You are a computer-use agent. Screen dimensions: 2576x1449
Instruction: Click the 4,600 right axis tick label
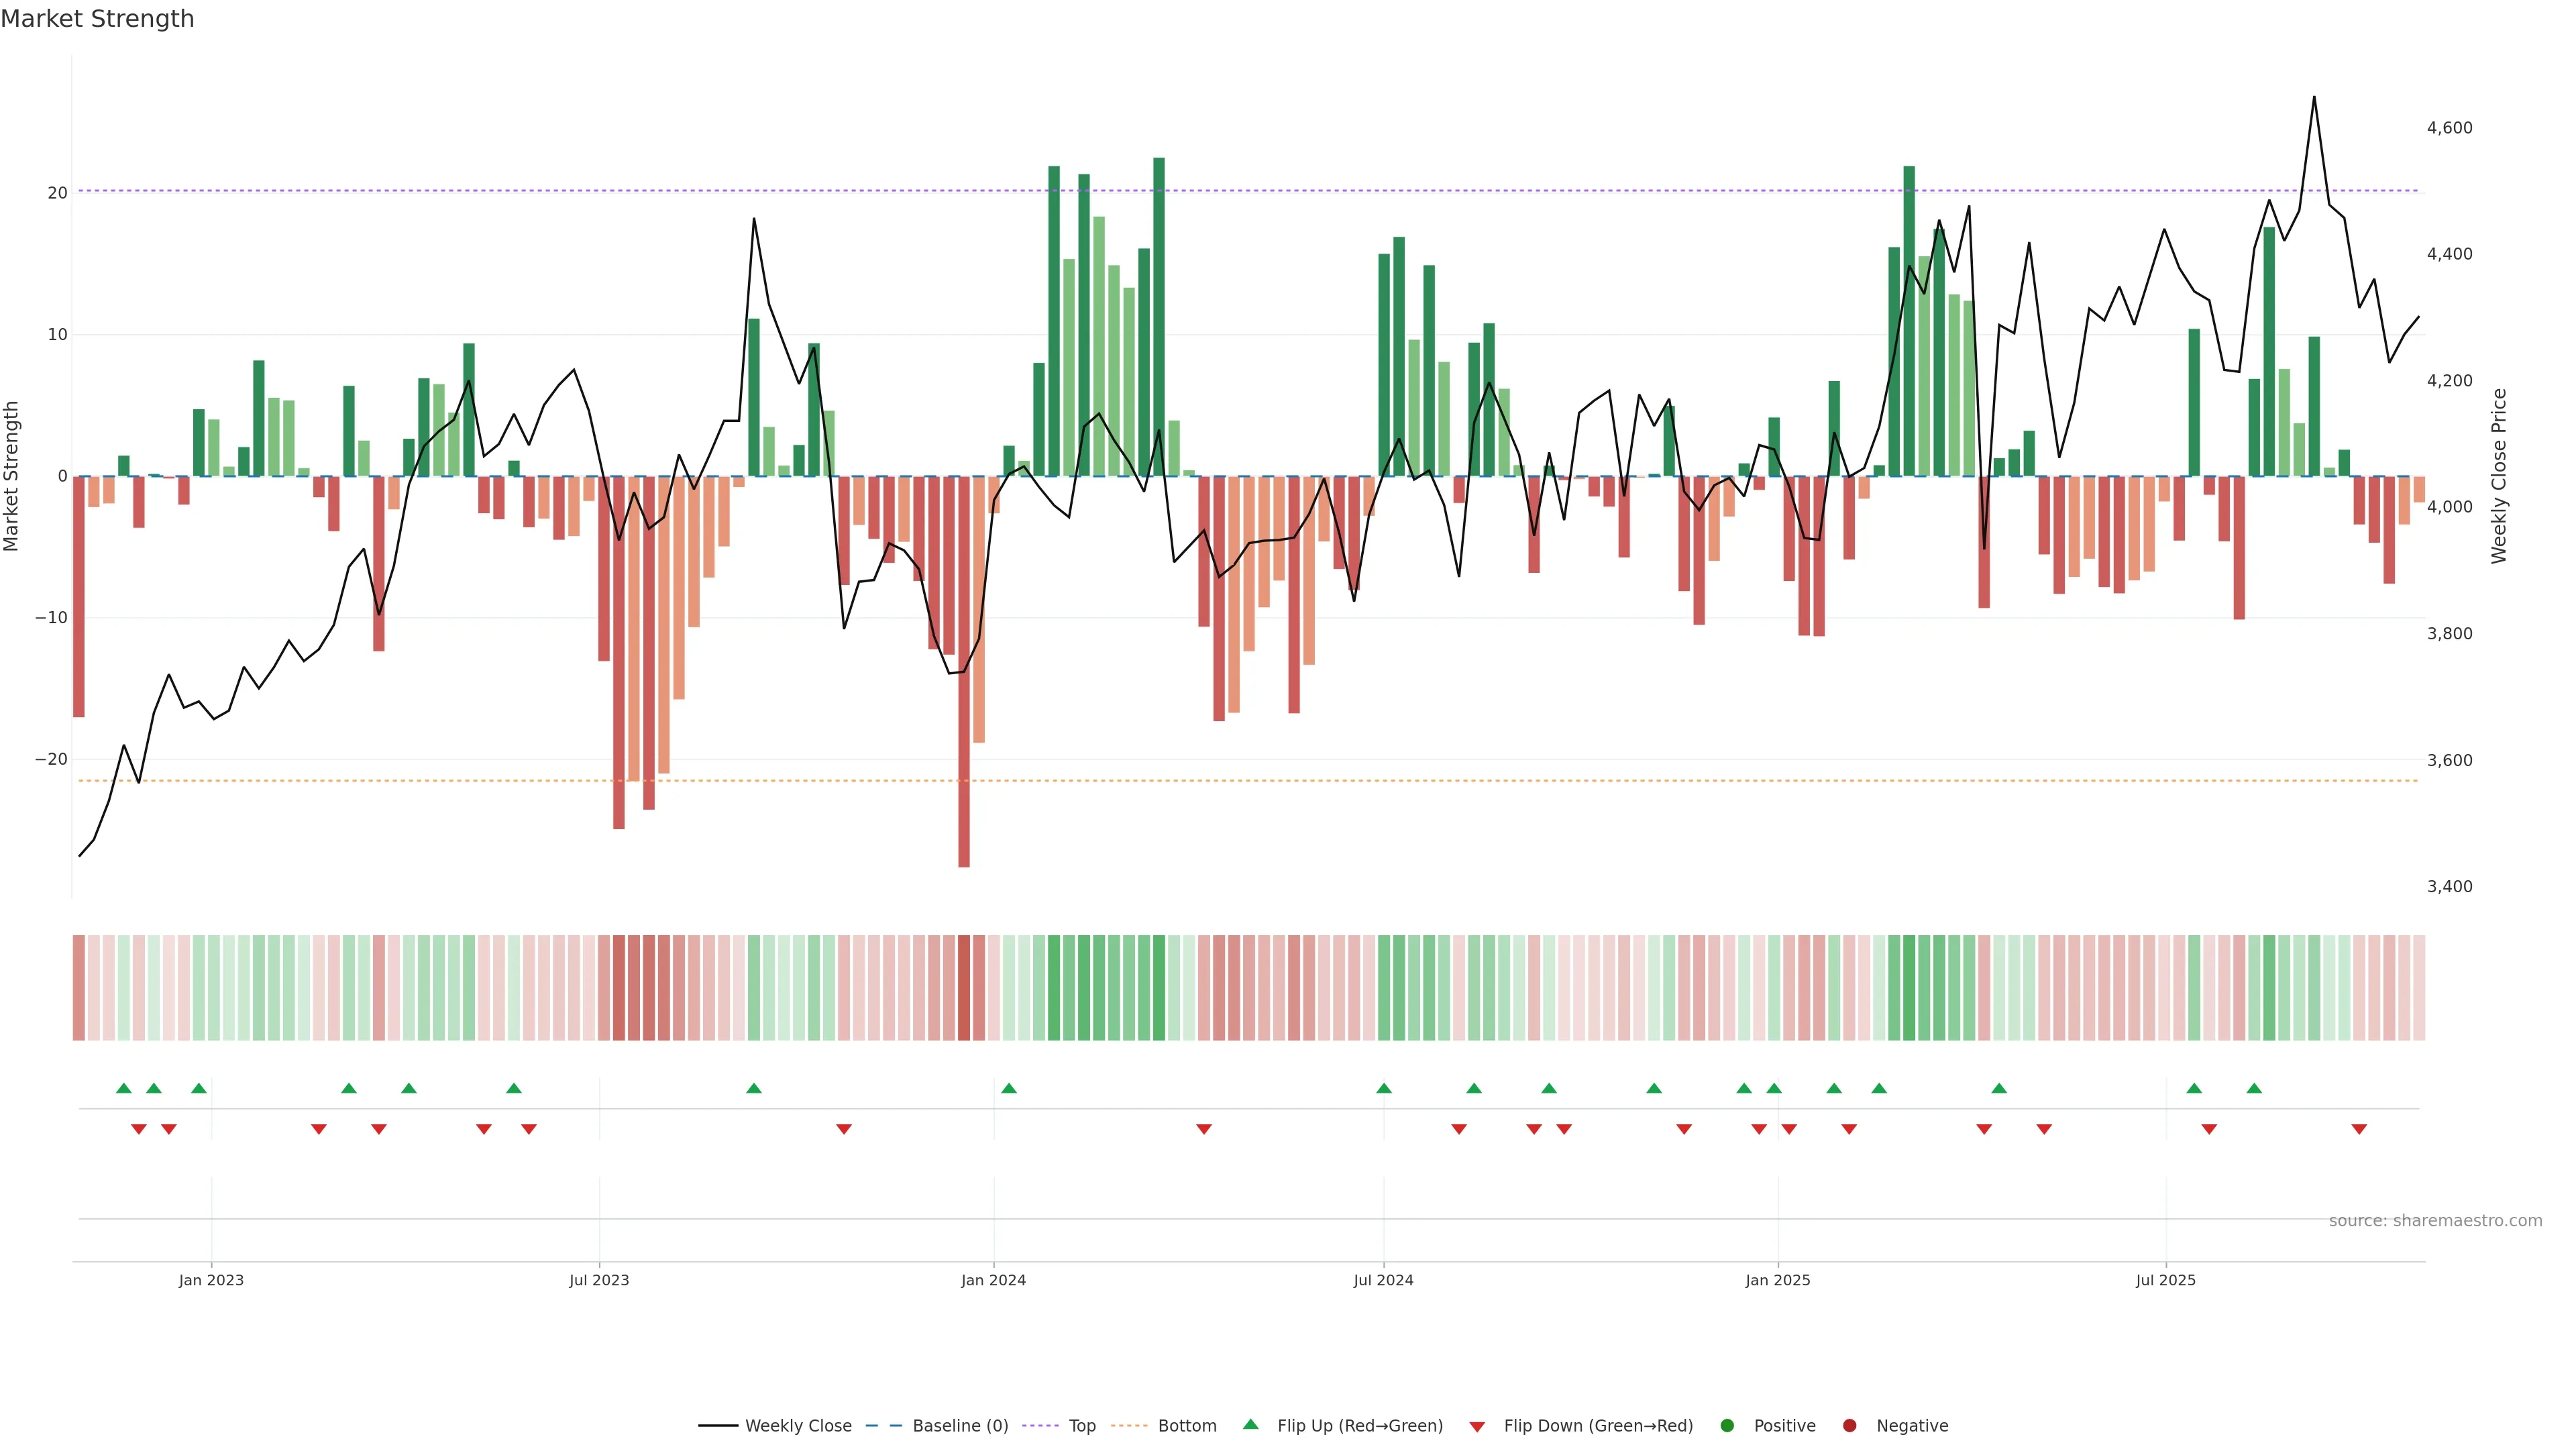(x=2449, y=128)
